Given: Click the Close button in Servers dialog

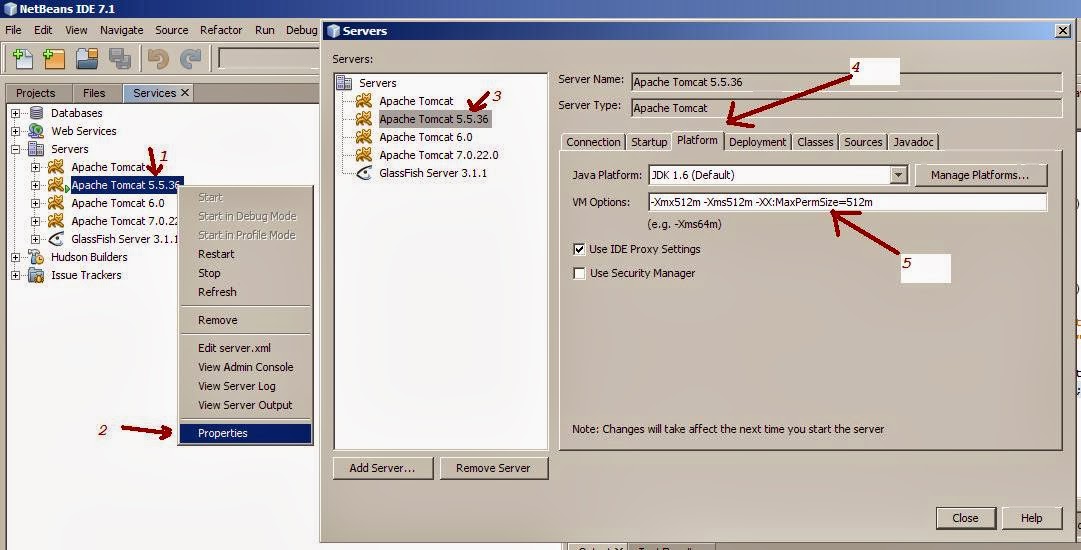Looking at the screenshot, I should (x=965, y=518).
